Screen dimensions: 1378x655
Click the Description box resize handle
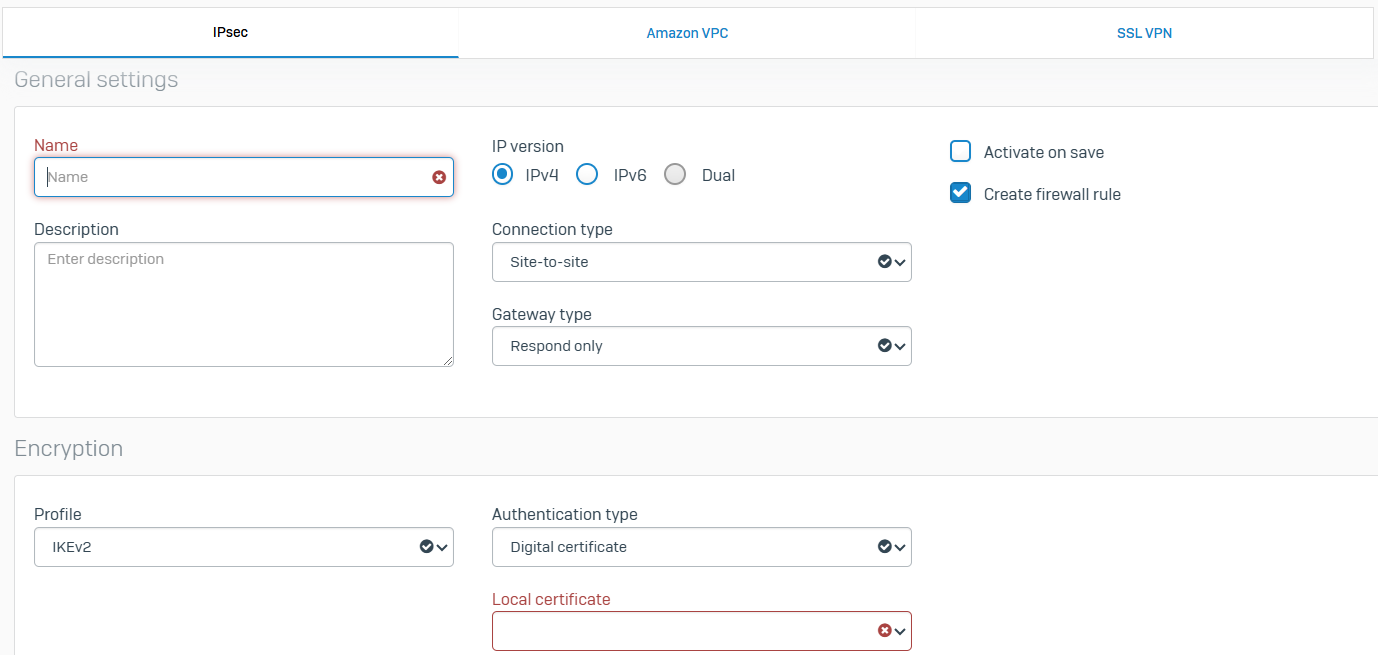448,361
